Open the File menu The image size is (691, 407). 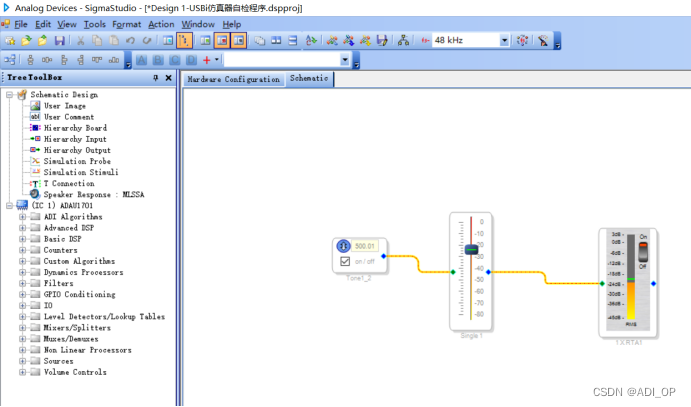21,24
